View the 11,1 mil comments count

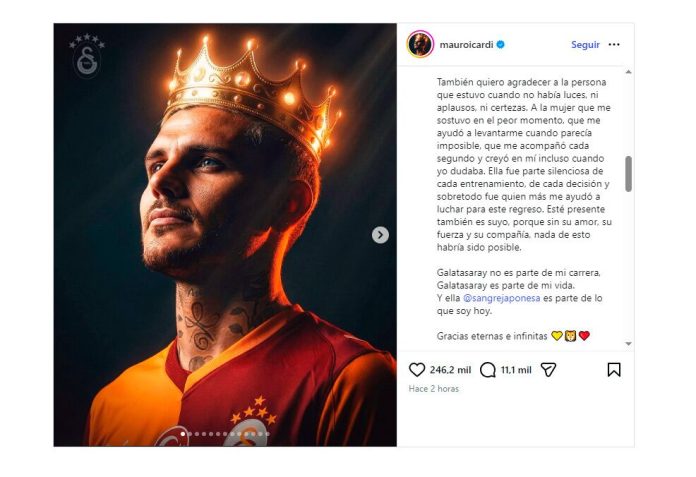point(516,369)
